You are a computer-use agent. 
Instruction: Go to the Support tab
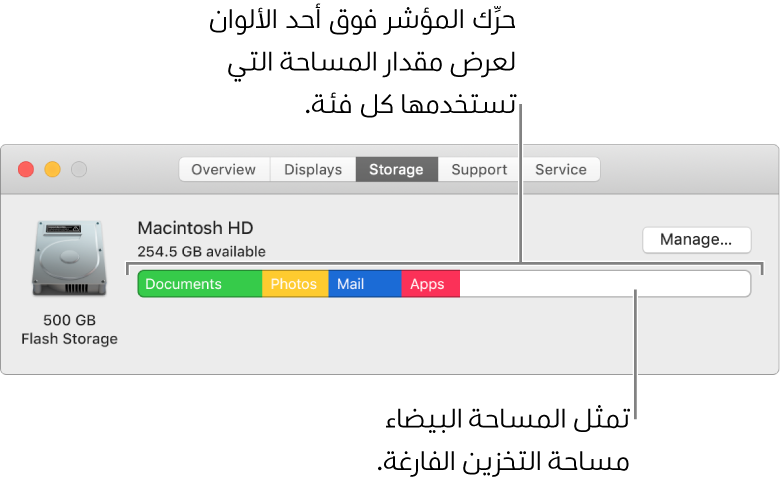click(479, 170)
